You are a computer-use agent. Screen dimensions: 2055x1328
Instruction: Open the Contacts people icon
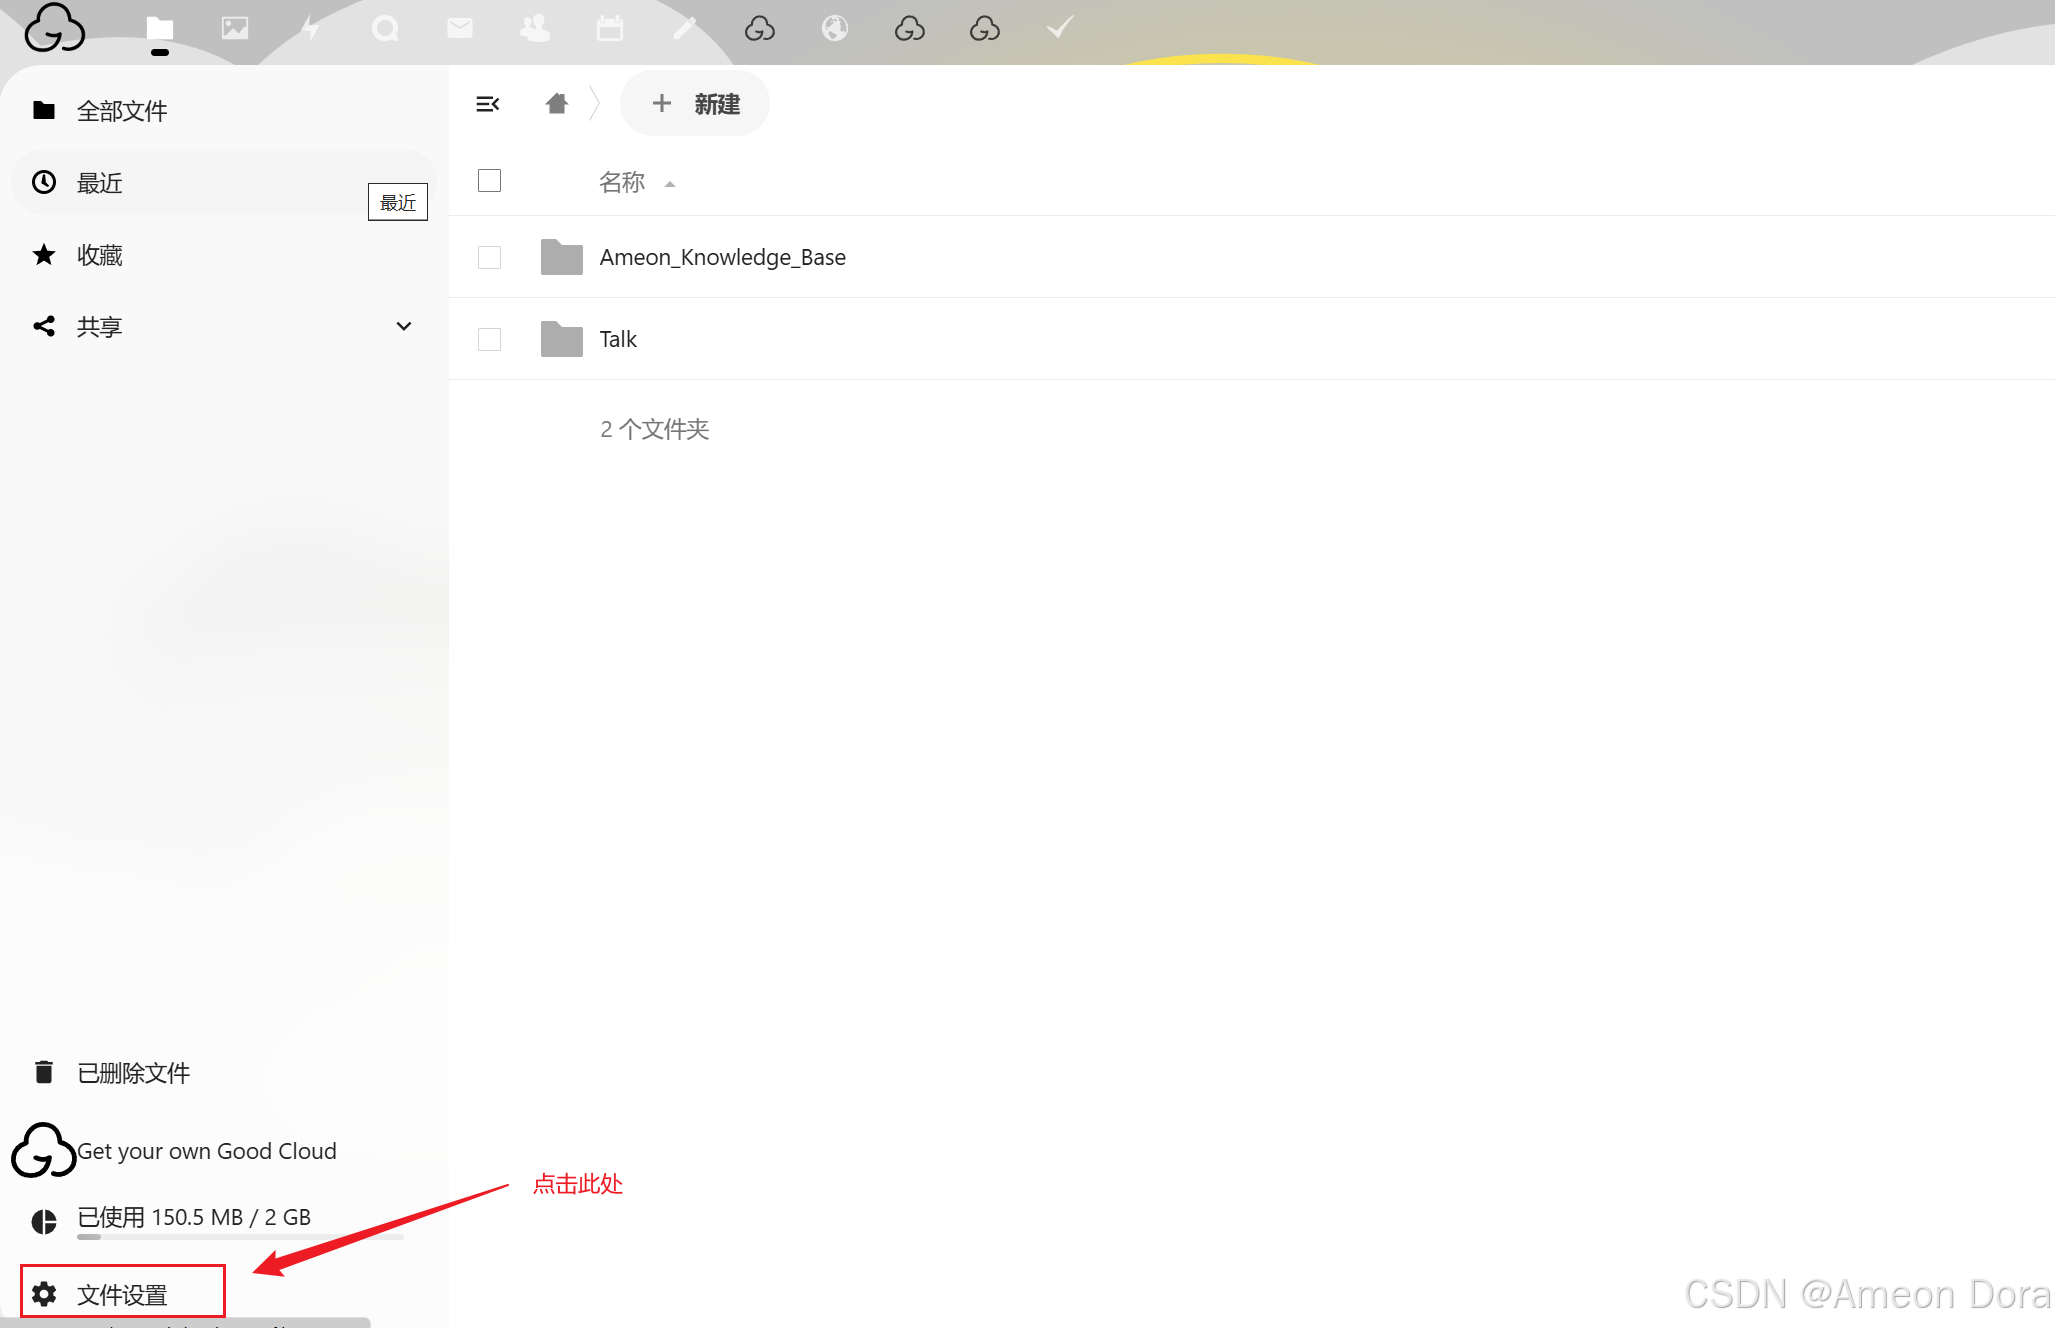pos(535,28)
